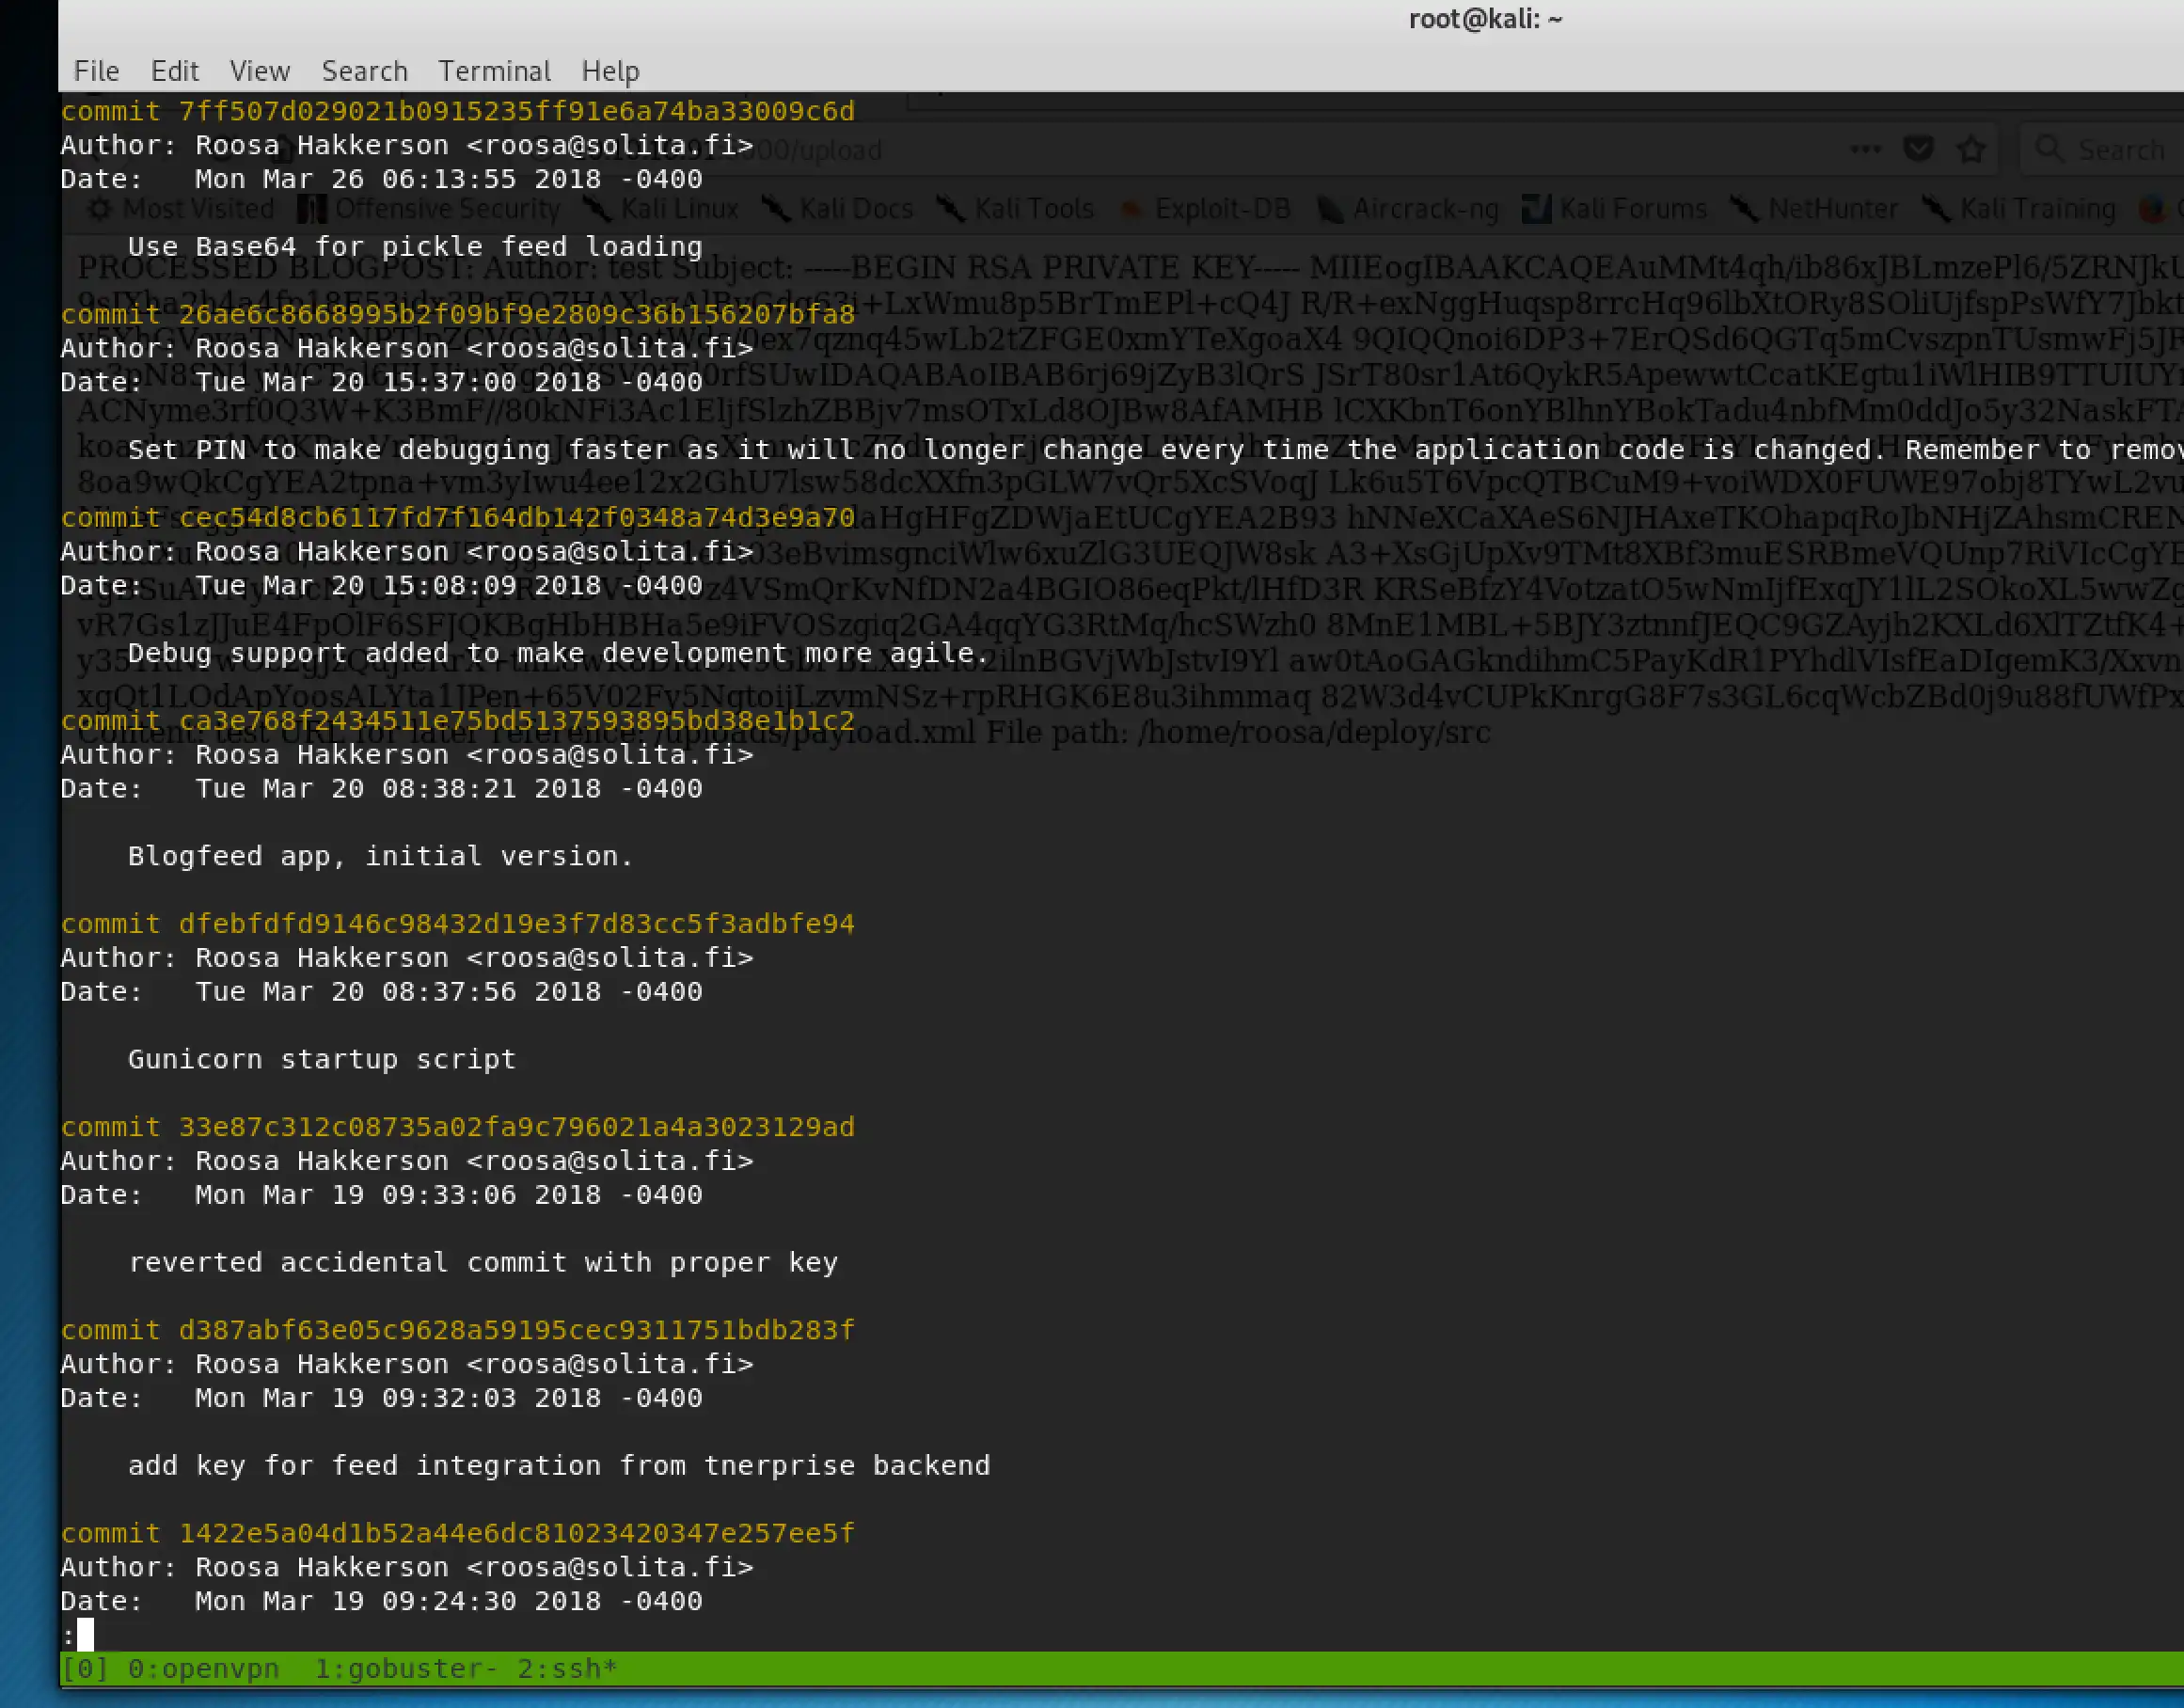
Task: Click commit hash starting with 33e87c3
Action: [516, 1126]
